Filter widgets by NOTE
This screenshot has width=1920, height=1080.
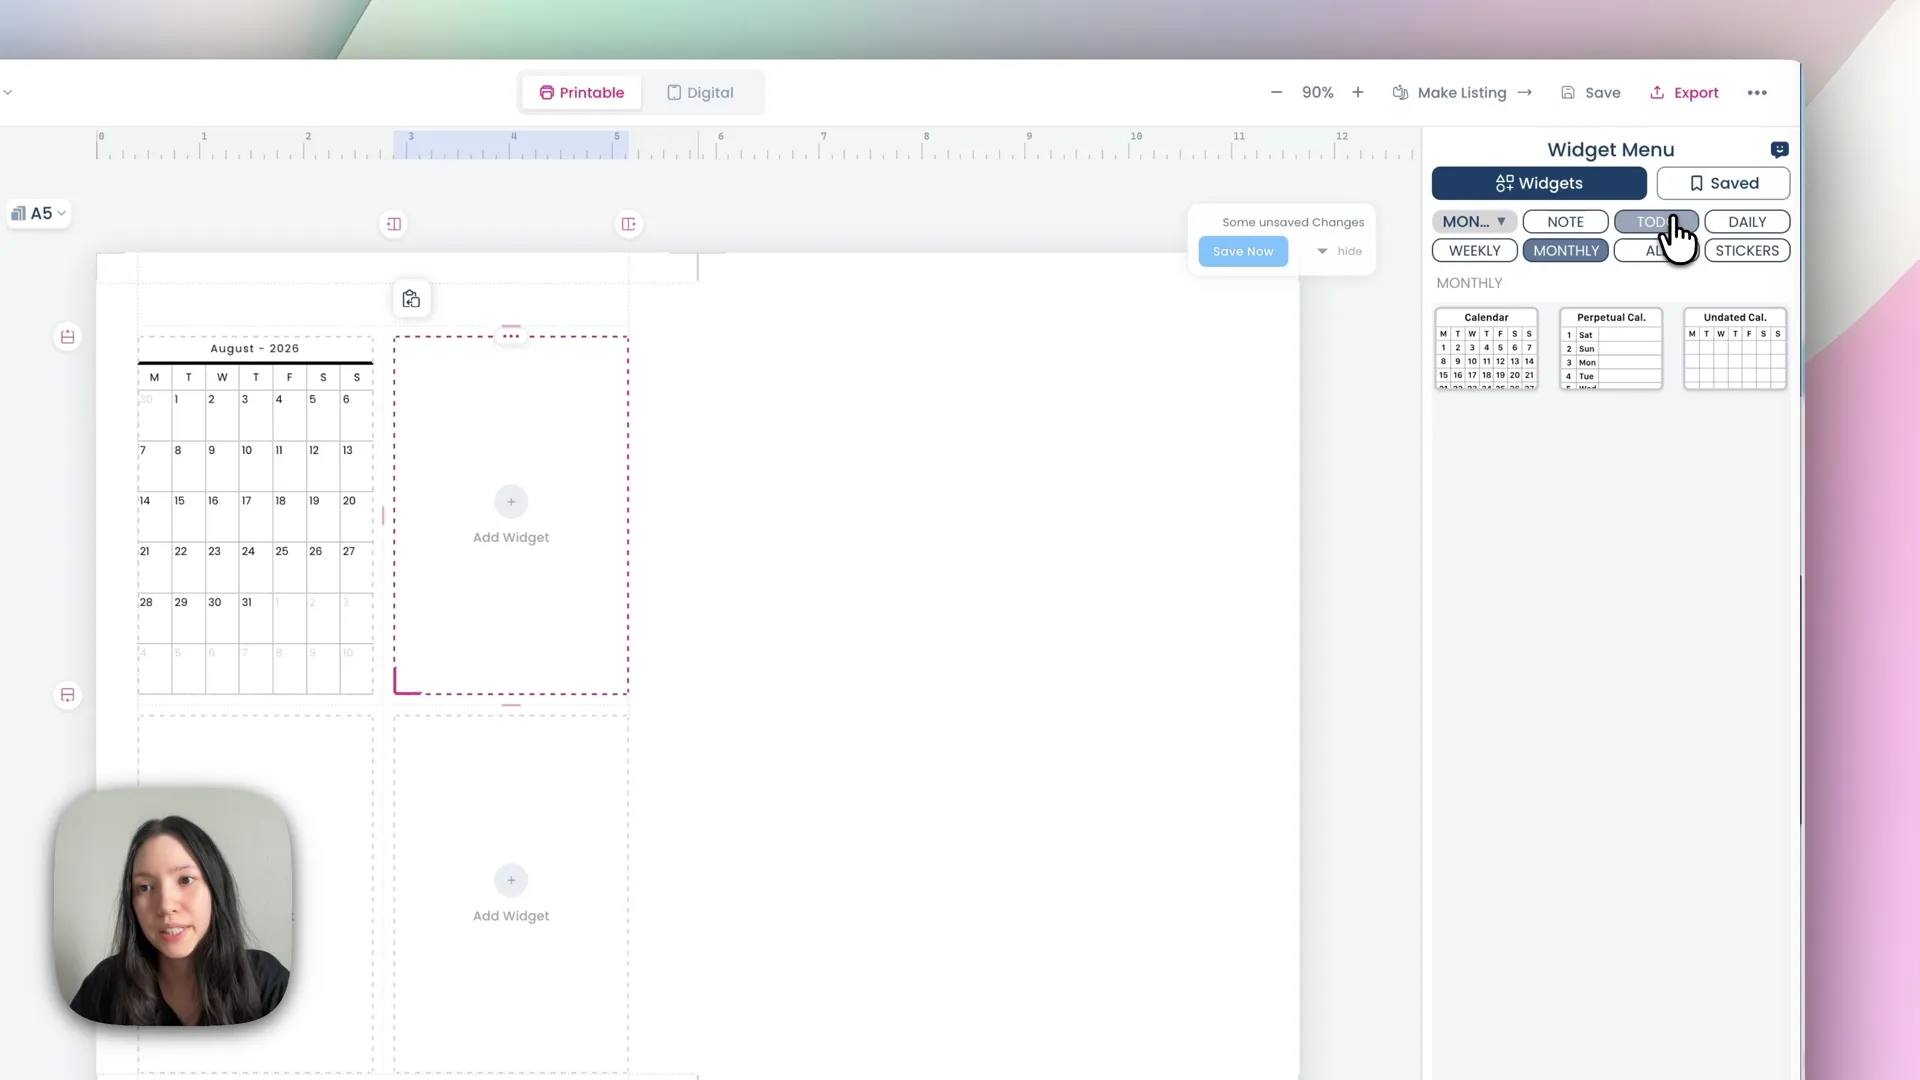1565,222
